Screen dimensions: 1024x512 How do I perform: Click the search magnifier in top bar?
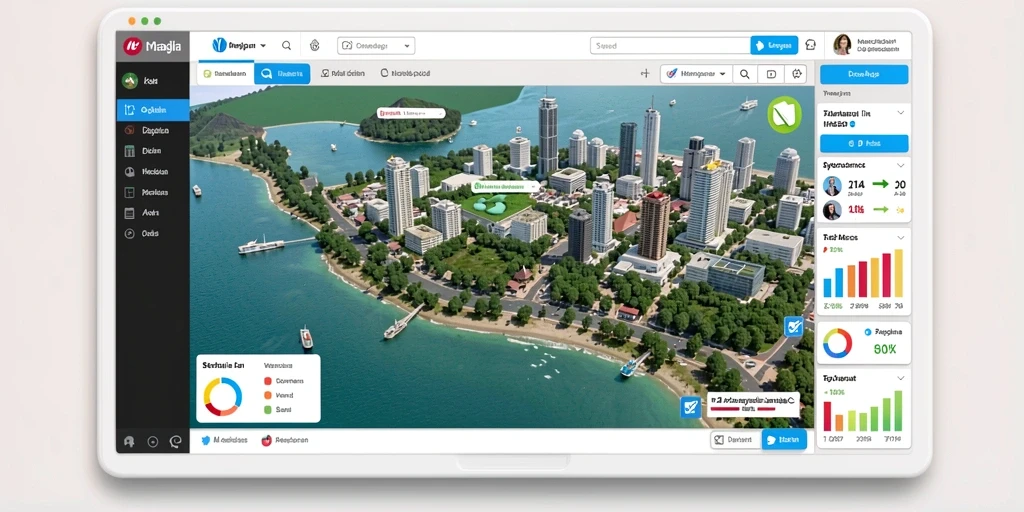pos(286,46)
